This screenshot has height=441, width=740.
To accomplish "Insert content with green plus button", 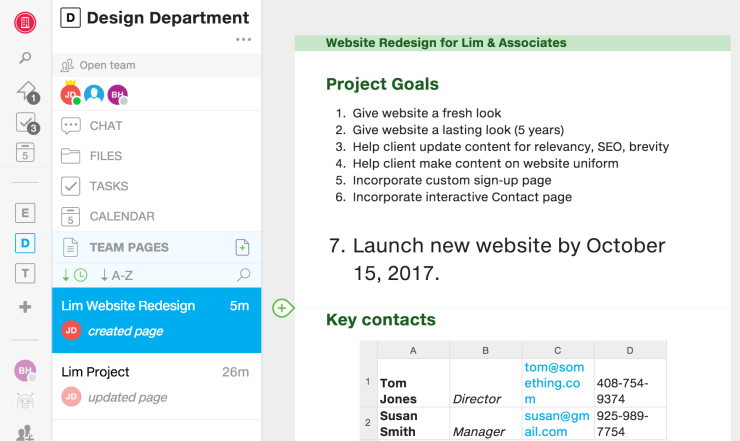I will point(282,308).
